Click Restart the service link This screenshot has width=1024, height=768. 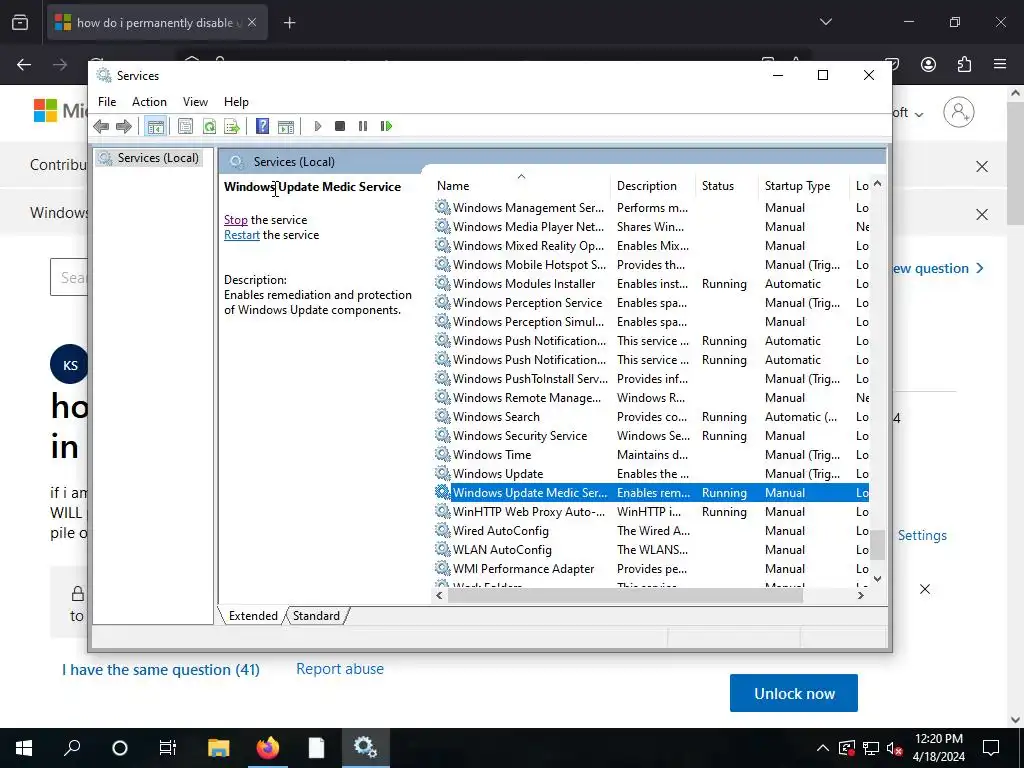(242, 235)
